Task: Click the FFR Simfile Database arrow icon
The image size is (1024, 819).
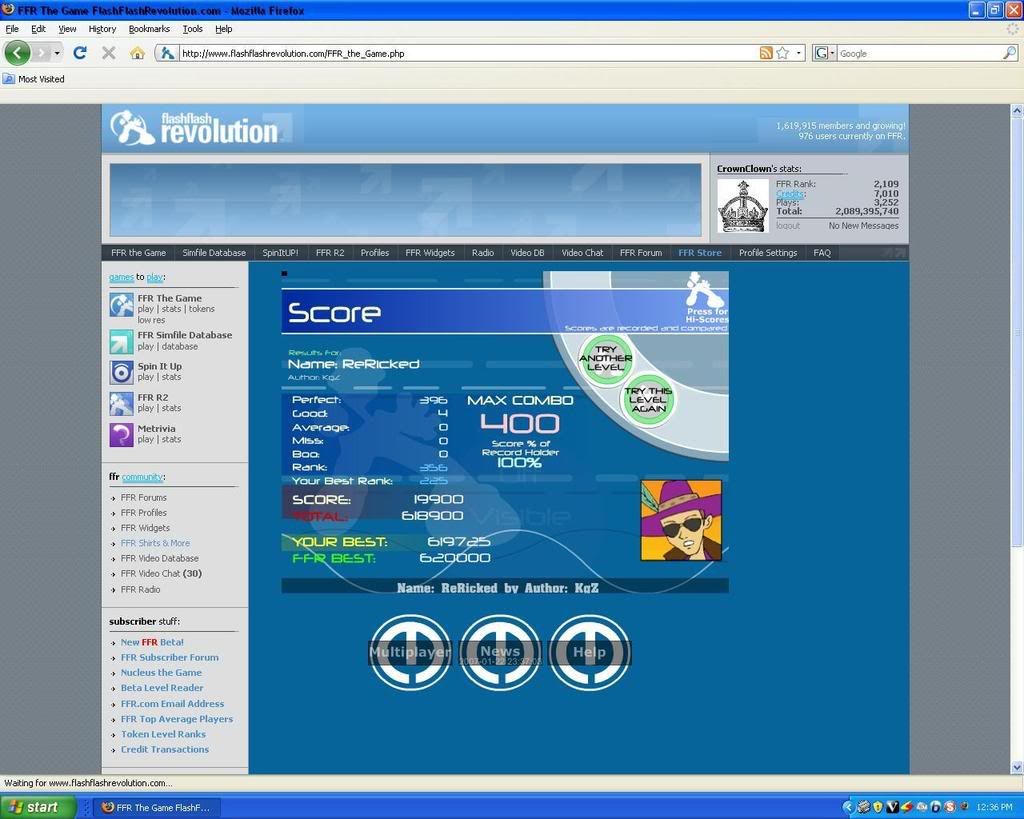Action: pos(121,341)
